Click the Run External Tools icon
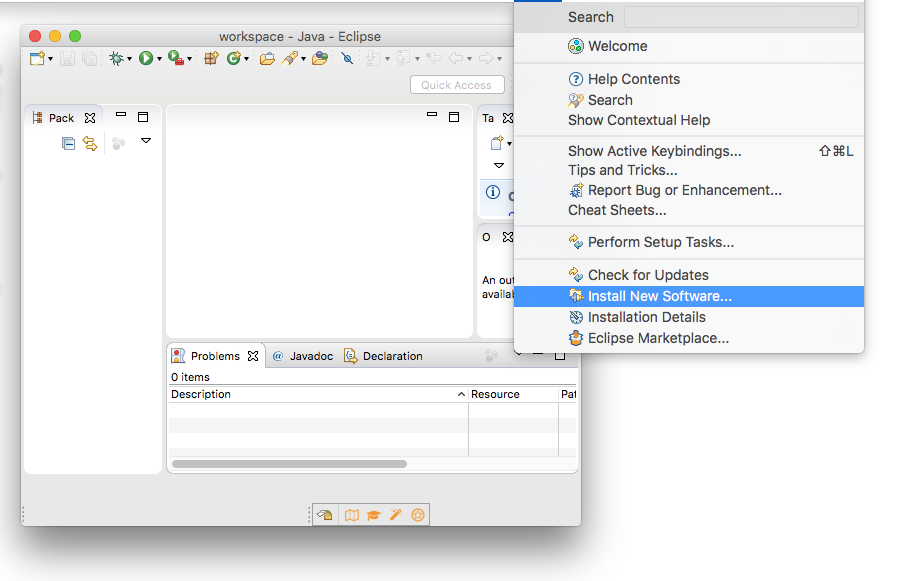Viewport: 900px width, 581px height. (x=176, y=58)
